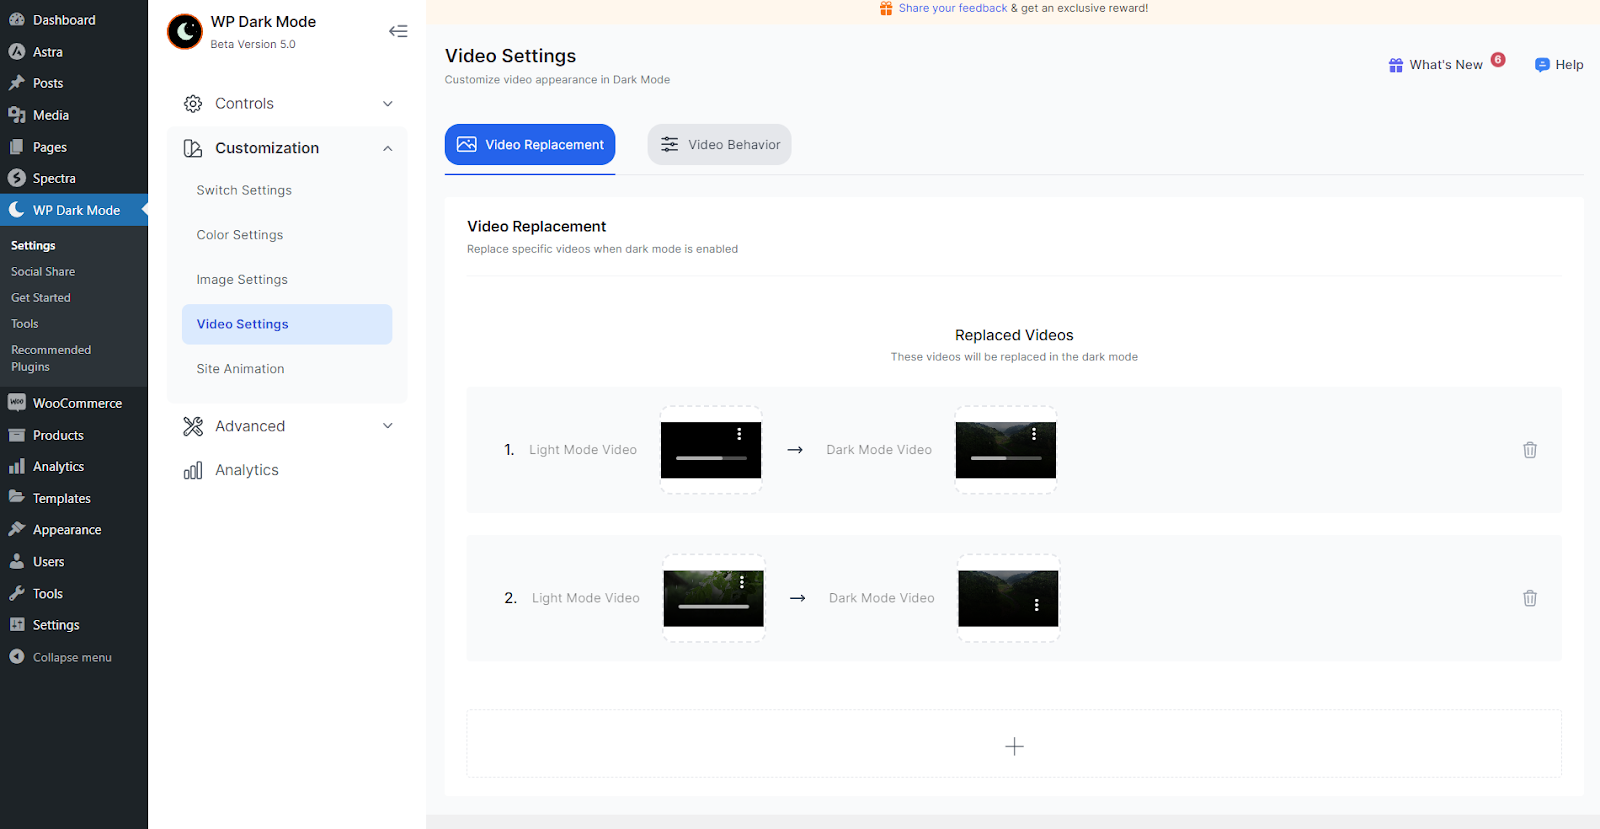The height and width of the screenshot is (829, 1600).
Task: Open the What's New link
Action: pyautogui.click(x=1446, y=65)
